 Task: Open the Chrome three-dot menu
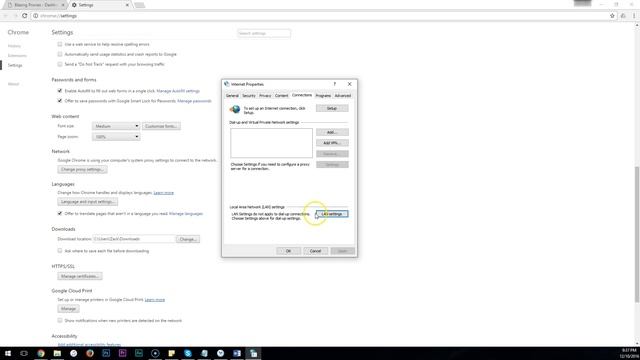tap(634, 16)
